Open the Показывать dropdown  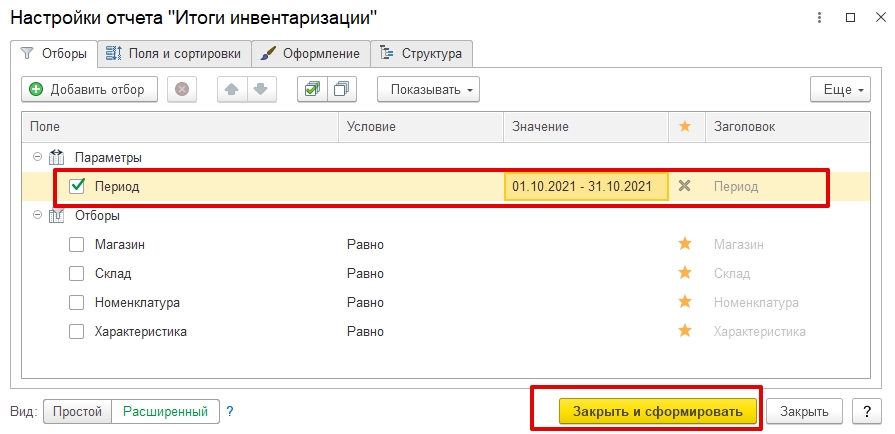click(428, 90)
